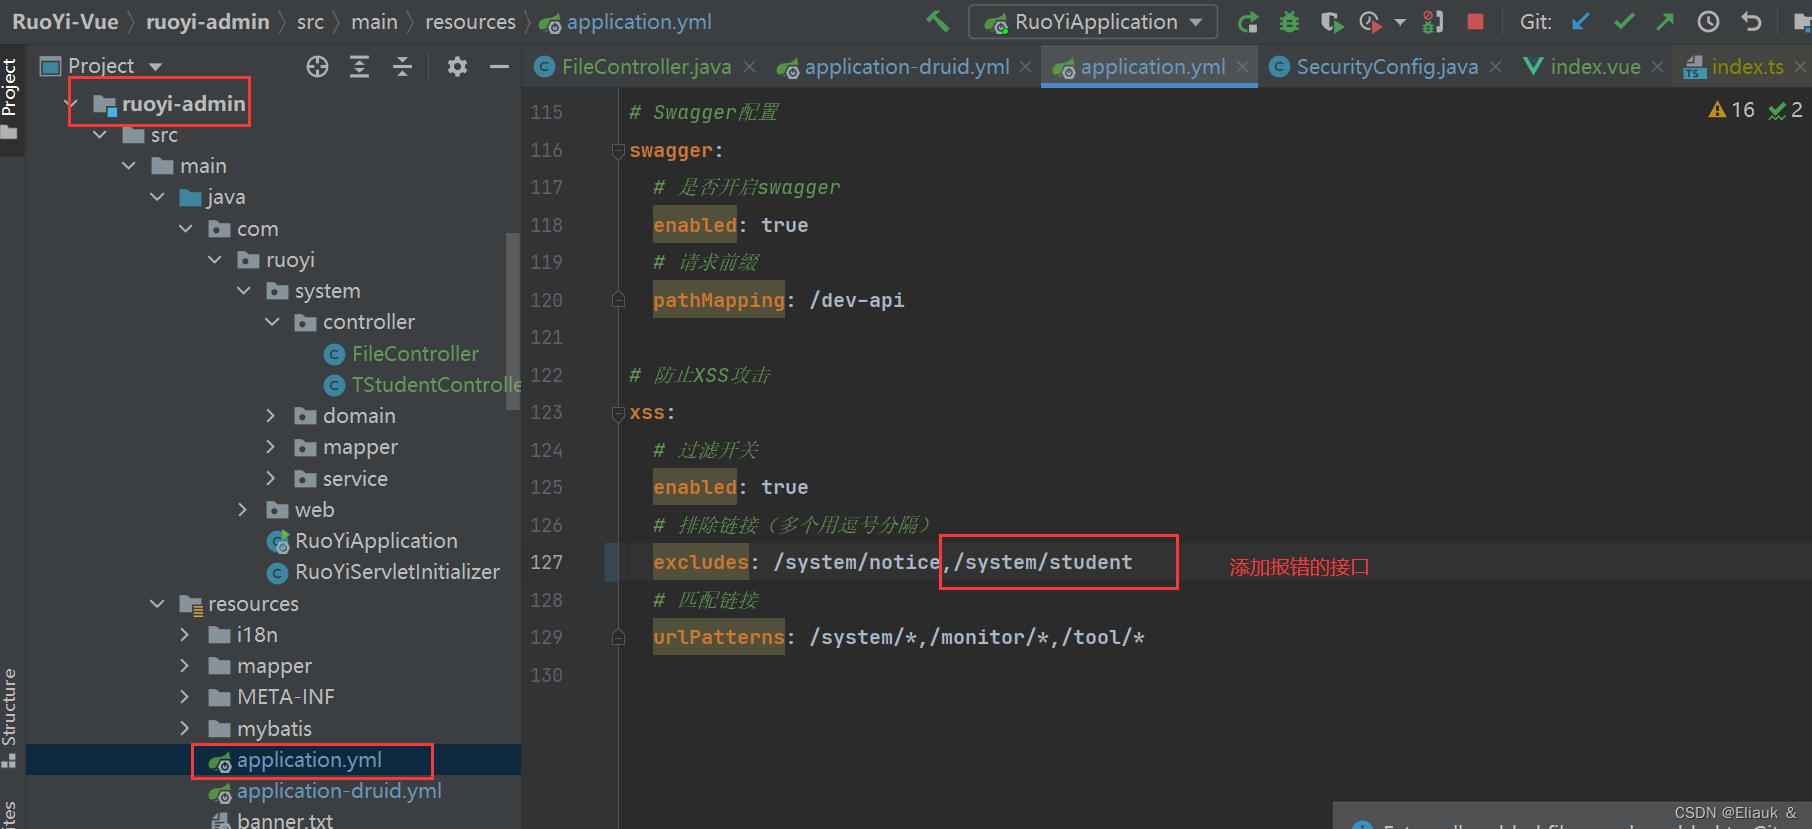Click the urlPatterns key on line 129

tap(718, 637)
